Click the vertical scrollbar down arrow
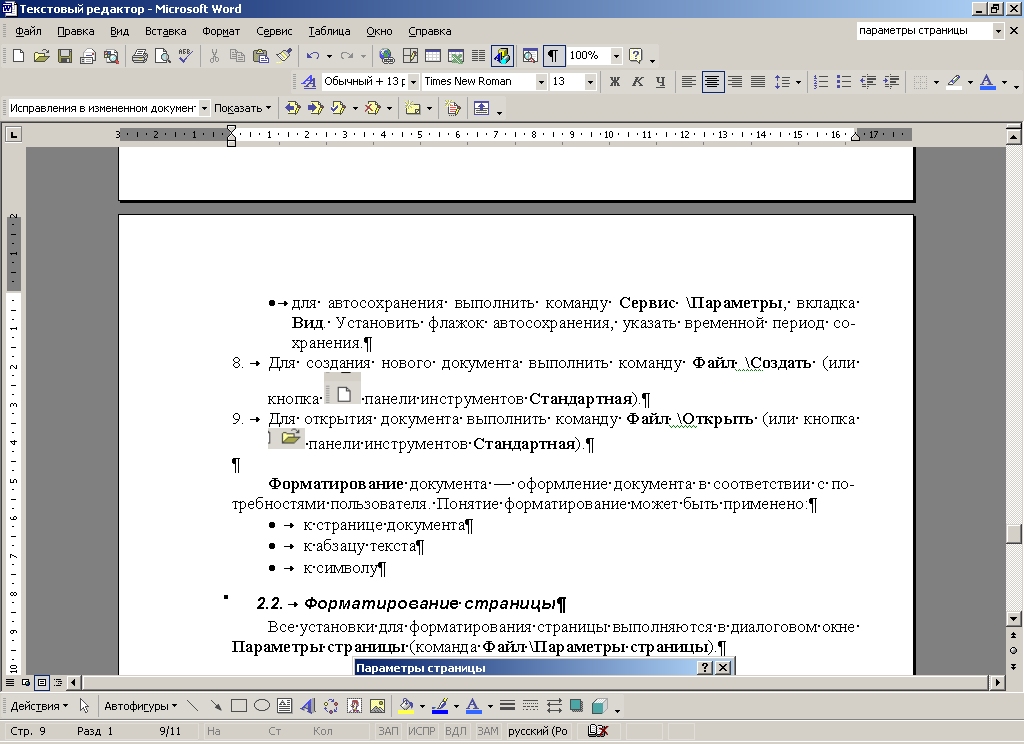 tap(1013, 619)
